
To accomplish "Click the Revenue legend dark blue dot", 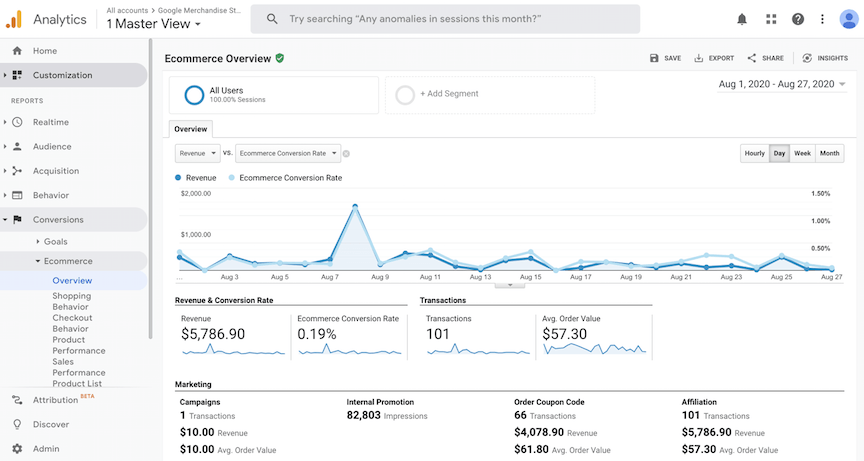I will point(178,178).
